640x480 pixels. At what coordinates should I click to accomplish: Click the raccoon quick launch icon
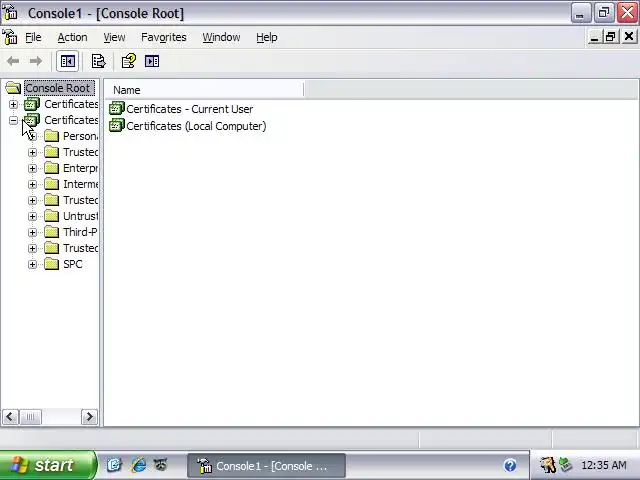[x=161, y=464]
